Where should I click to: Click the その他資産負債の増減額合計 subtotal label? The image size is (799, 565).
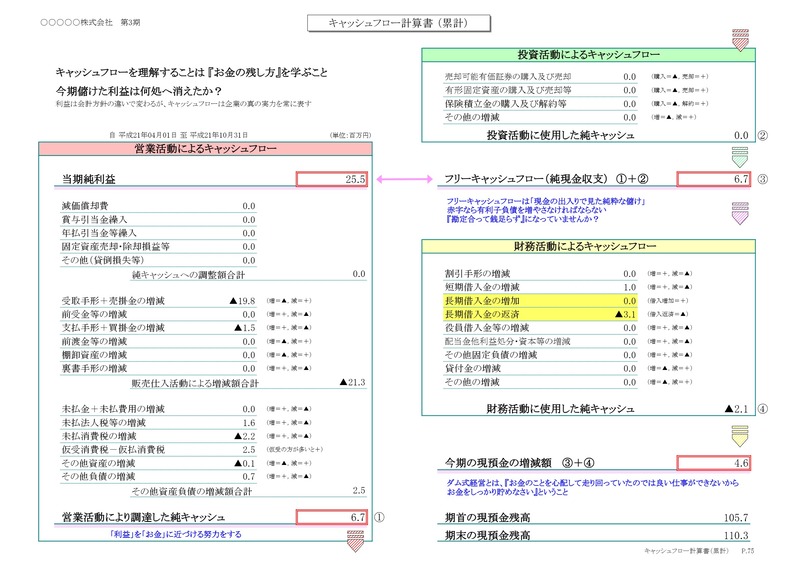(x=192, y=491)
